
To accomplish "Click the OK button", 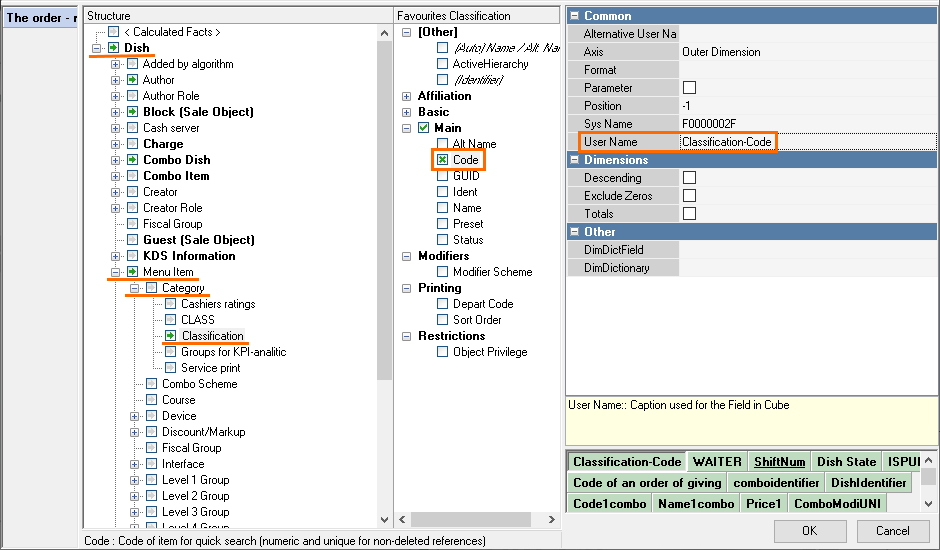I will click(810, 531).
